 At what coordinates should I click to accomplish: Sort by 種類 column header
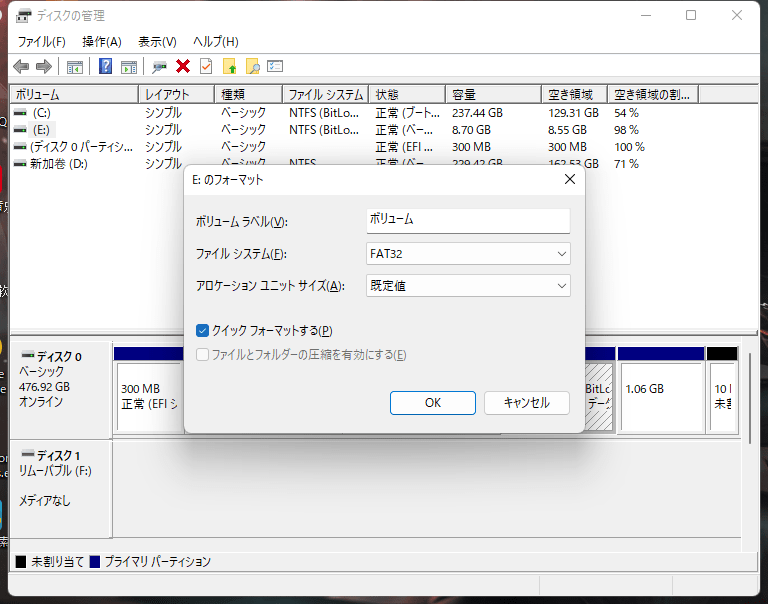click(249, 94)
